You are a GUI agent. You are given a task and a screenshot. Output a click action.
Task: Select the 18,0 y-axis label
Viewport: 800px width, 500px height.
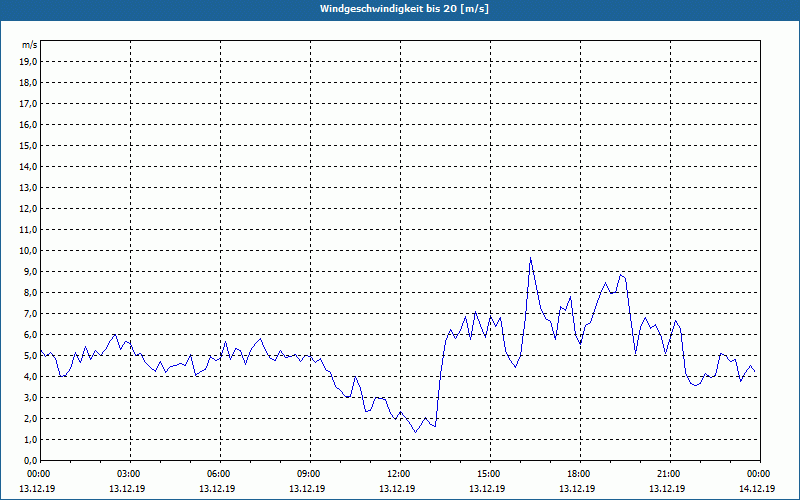coord(28,83)
